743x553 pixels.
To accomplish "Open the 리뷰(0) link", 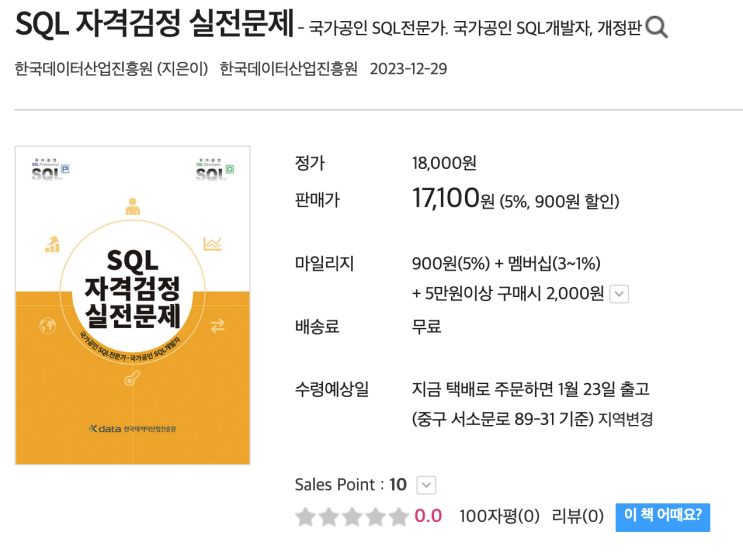I will (578, 516).
